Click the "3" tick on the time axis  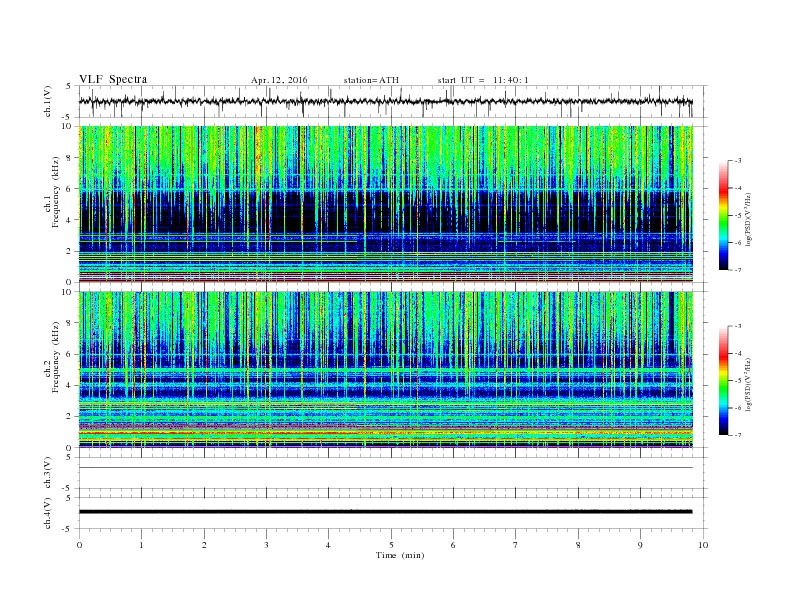266,545
